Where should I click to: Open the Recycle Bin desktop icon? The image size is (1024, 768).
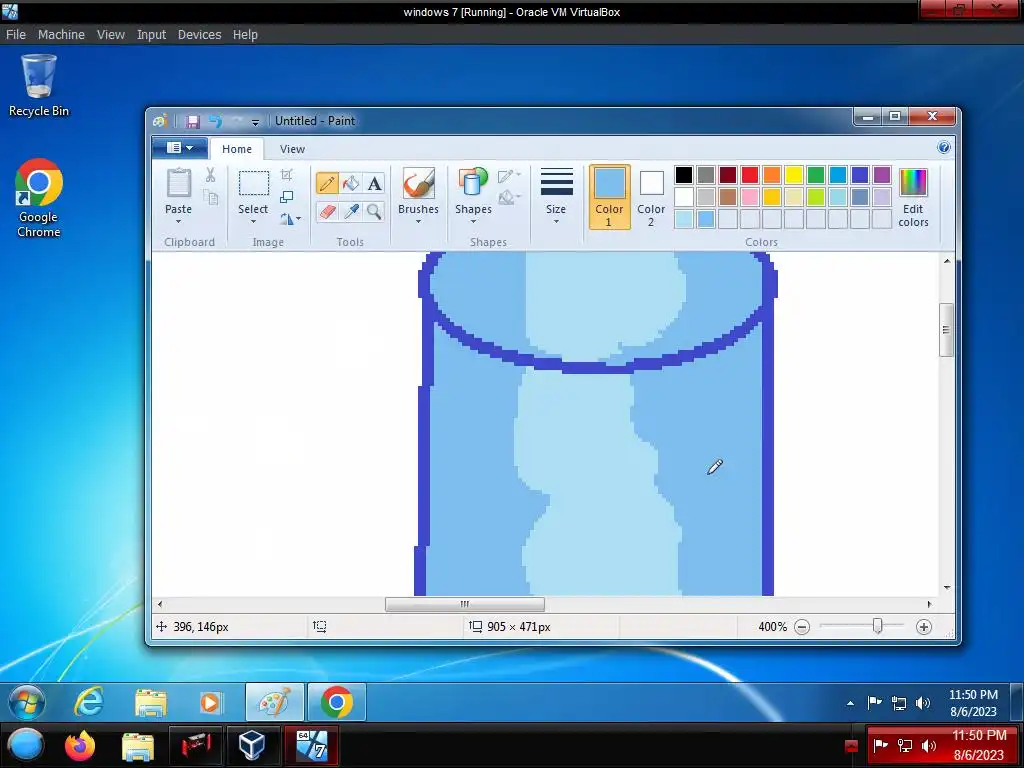click(39, 86)
